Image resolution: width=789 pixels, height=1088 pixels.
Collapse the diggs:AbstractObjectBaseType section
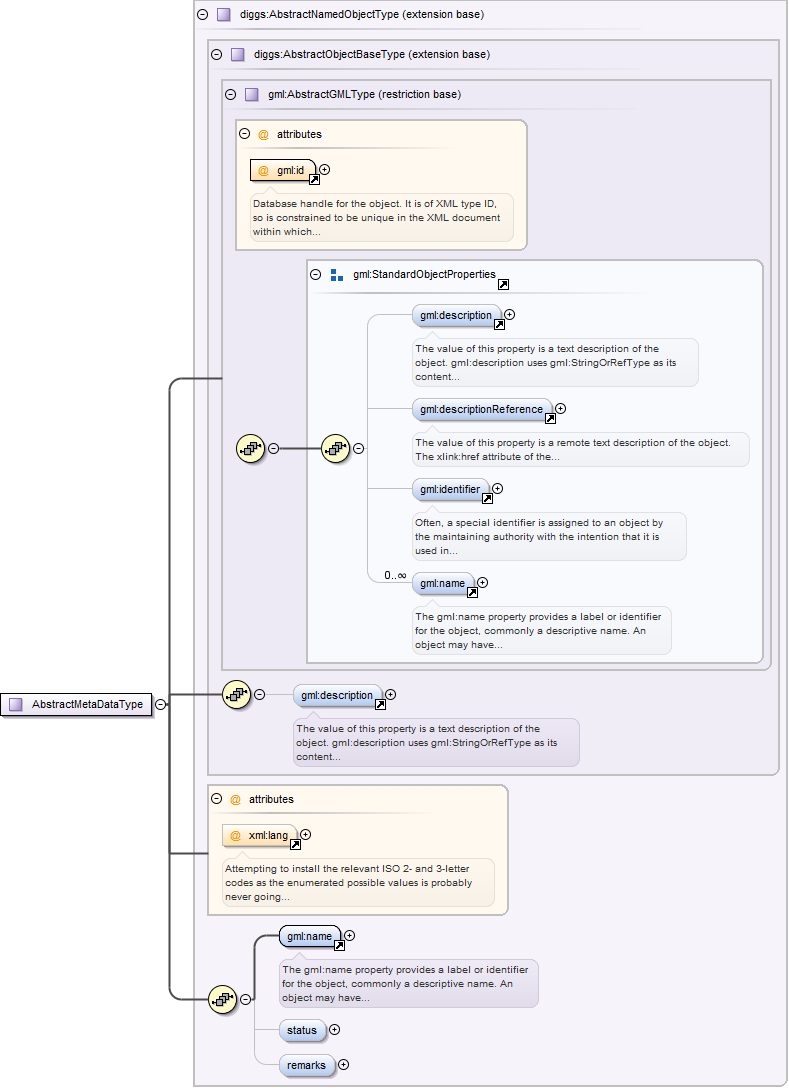coord(217,55)
